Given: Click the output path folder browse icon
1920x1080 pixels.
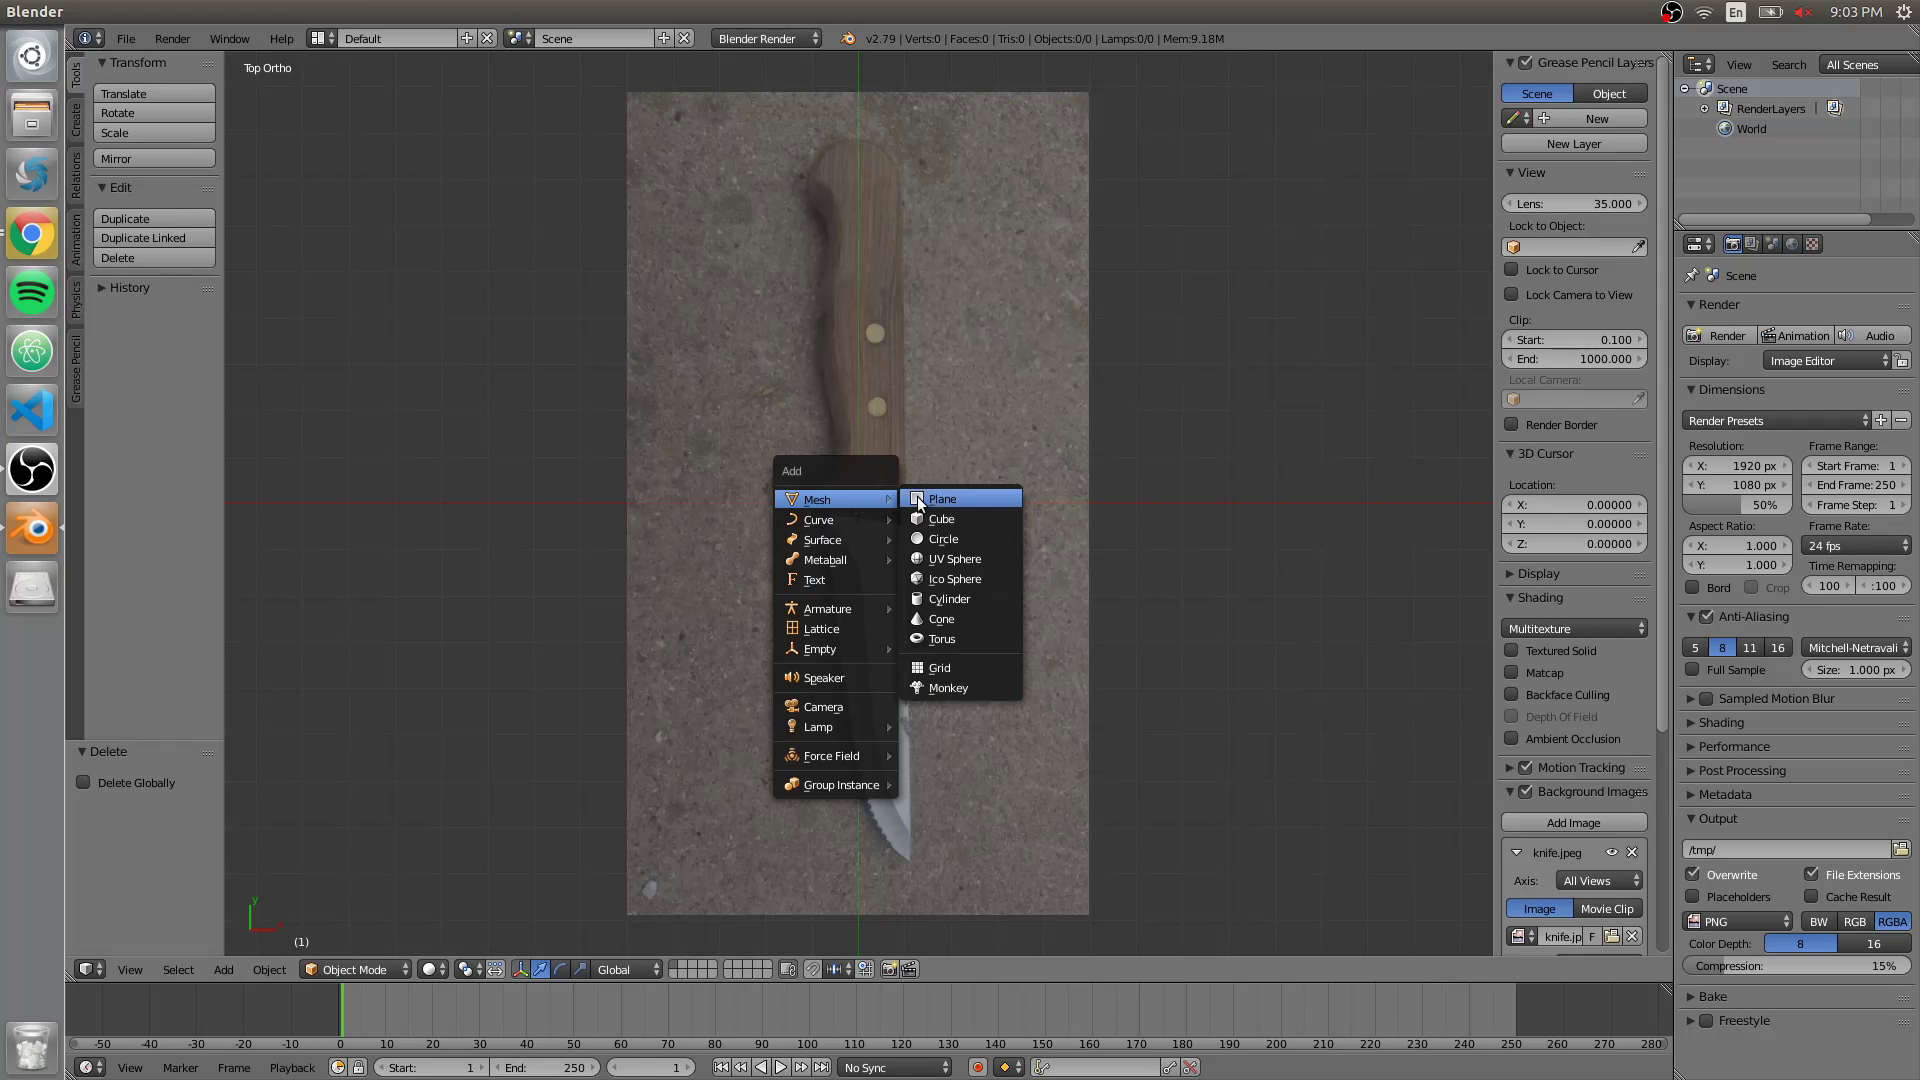Looking at the screenshot, I should pos(1901,850).
